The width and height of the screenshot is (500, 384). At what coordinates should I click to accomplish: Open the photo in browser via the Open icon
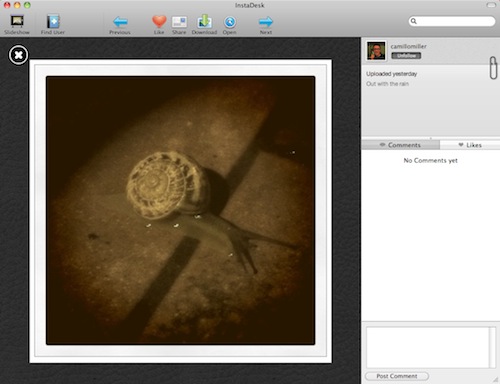point(230,25)
